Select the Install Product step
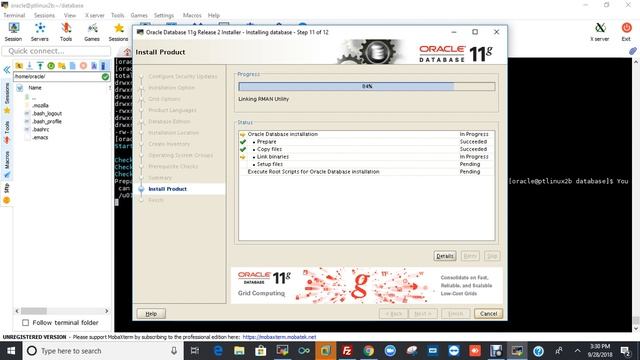 coord(167,189)
